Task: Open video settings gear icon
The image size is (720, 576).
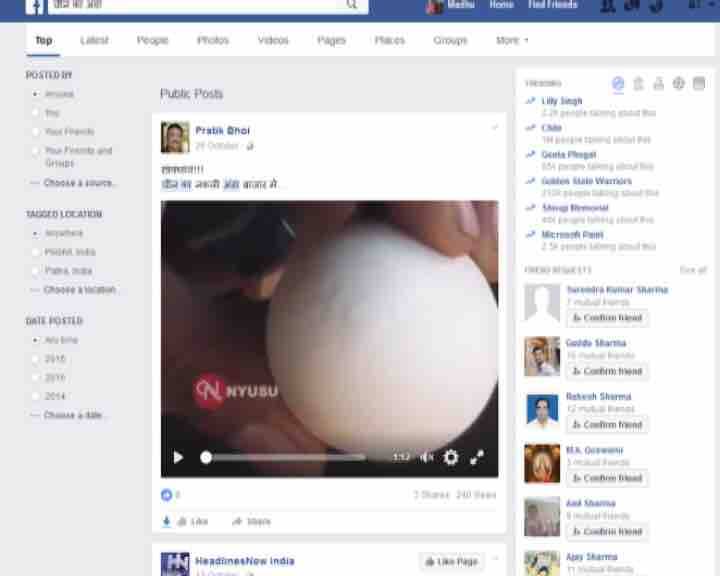Action: pos(451,457)
